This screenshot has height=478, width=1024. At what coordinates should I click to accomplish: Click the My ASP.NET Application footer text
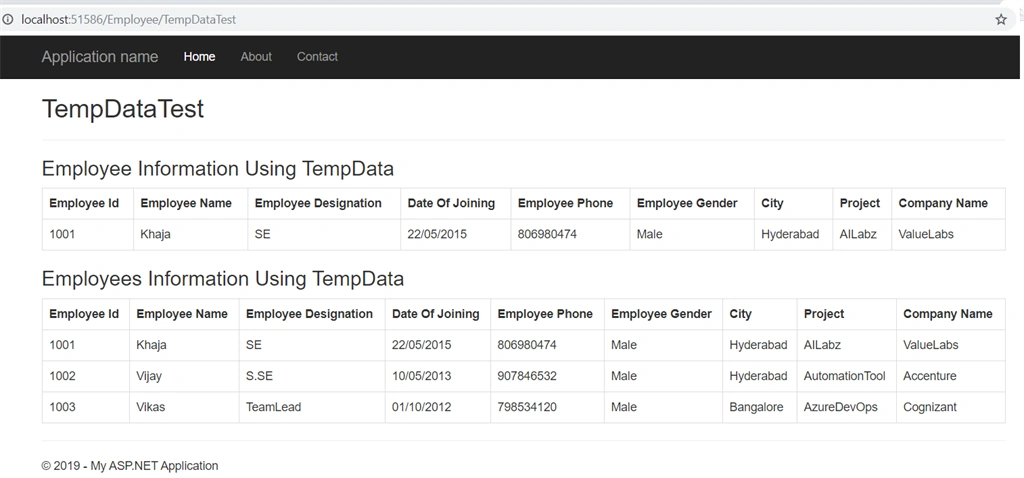[x=154, y=466]
